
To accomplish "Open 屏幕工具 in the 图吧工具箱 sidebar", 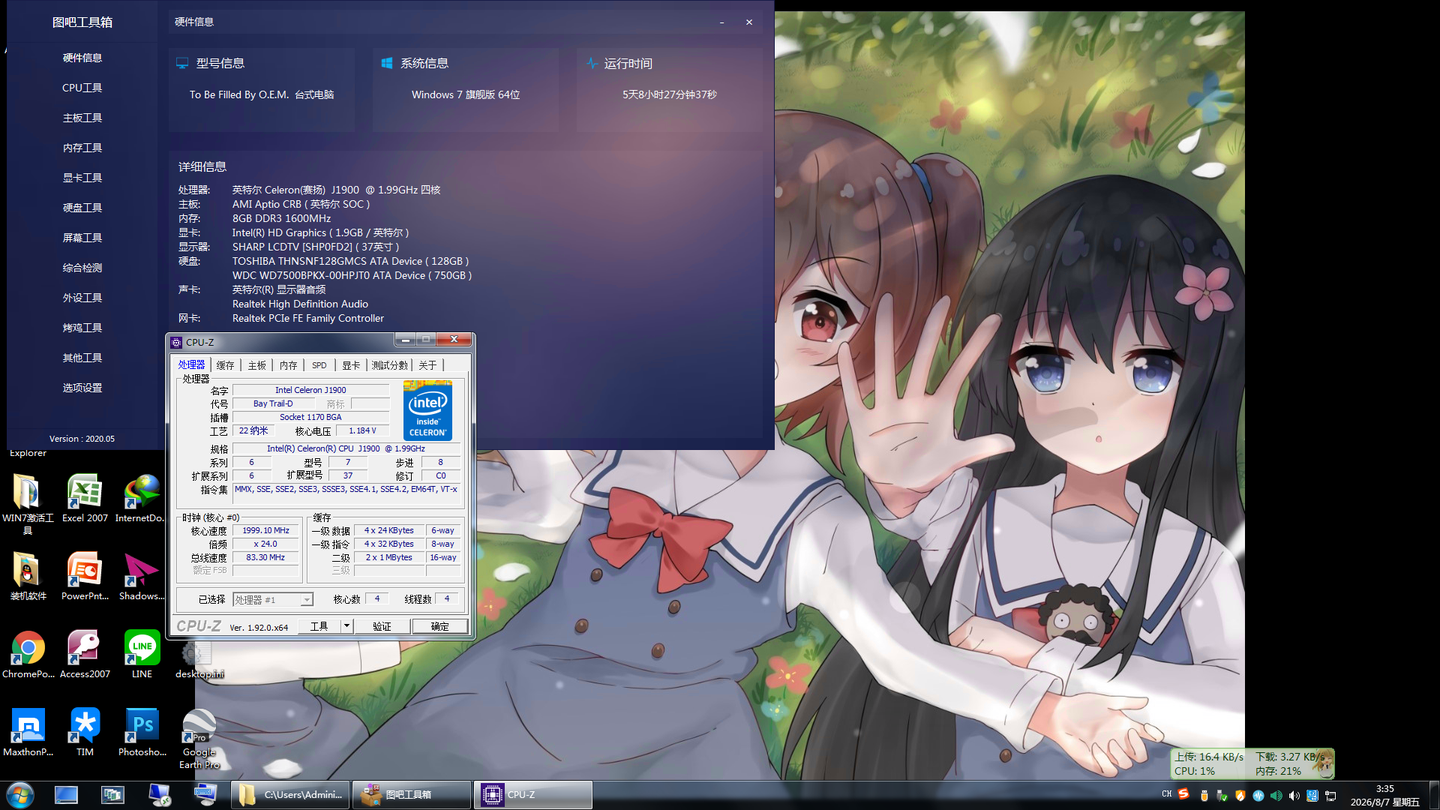I will tap(82, 238).
